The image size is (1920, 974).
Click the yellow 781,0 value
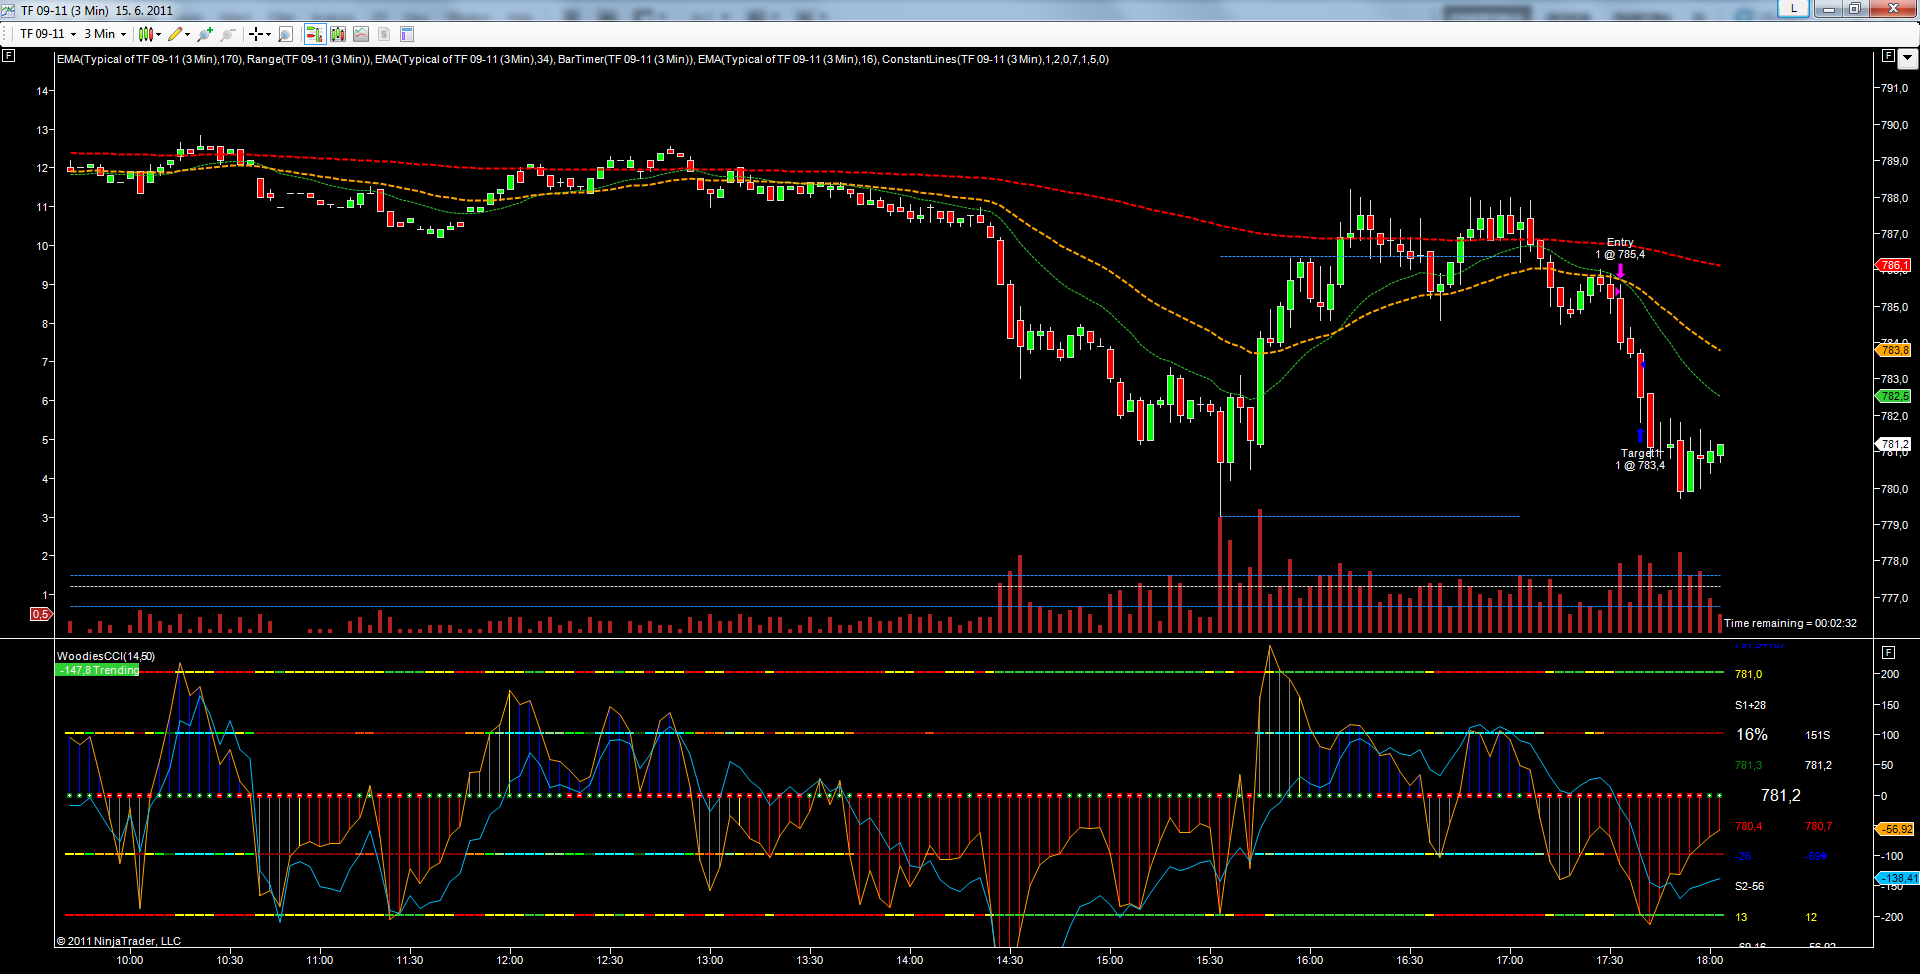coord(1748,674)
